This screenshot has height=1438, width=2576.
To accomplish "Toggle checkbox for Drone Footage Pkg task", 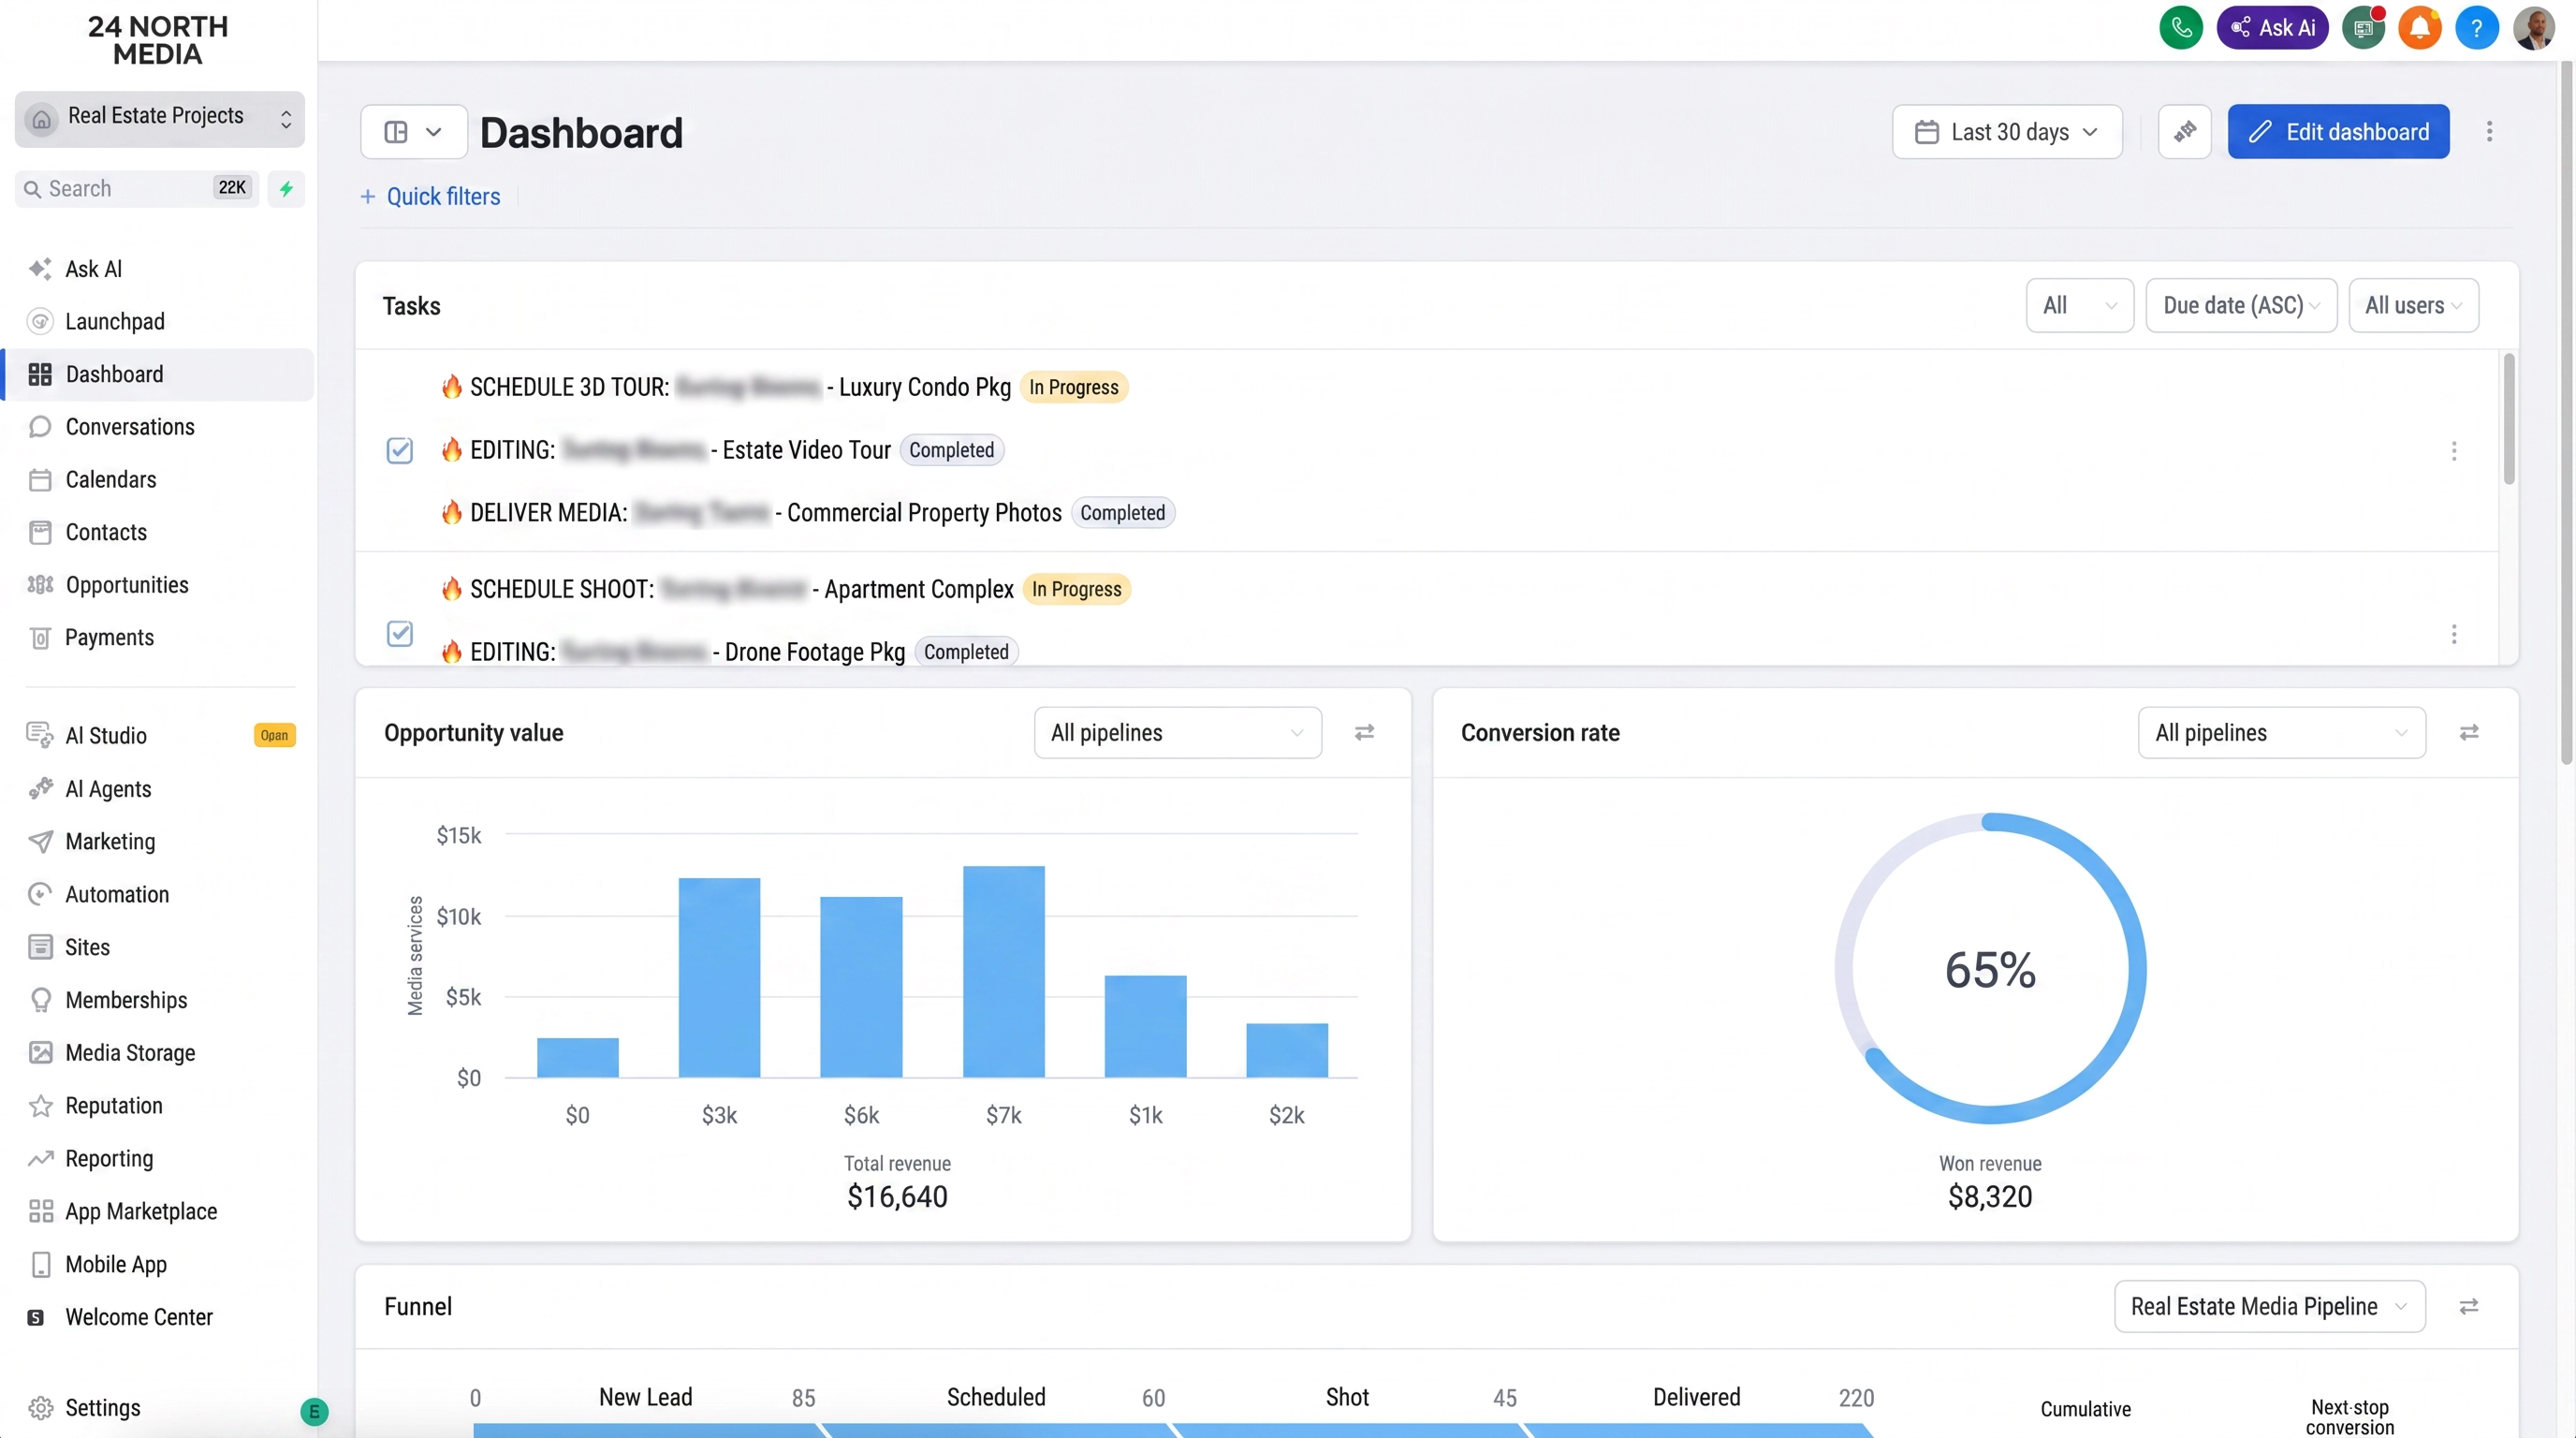I will 399,634.
